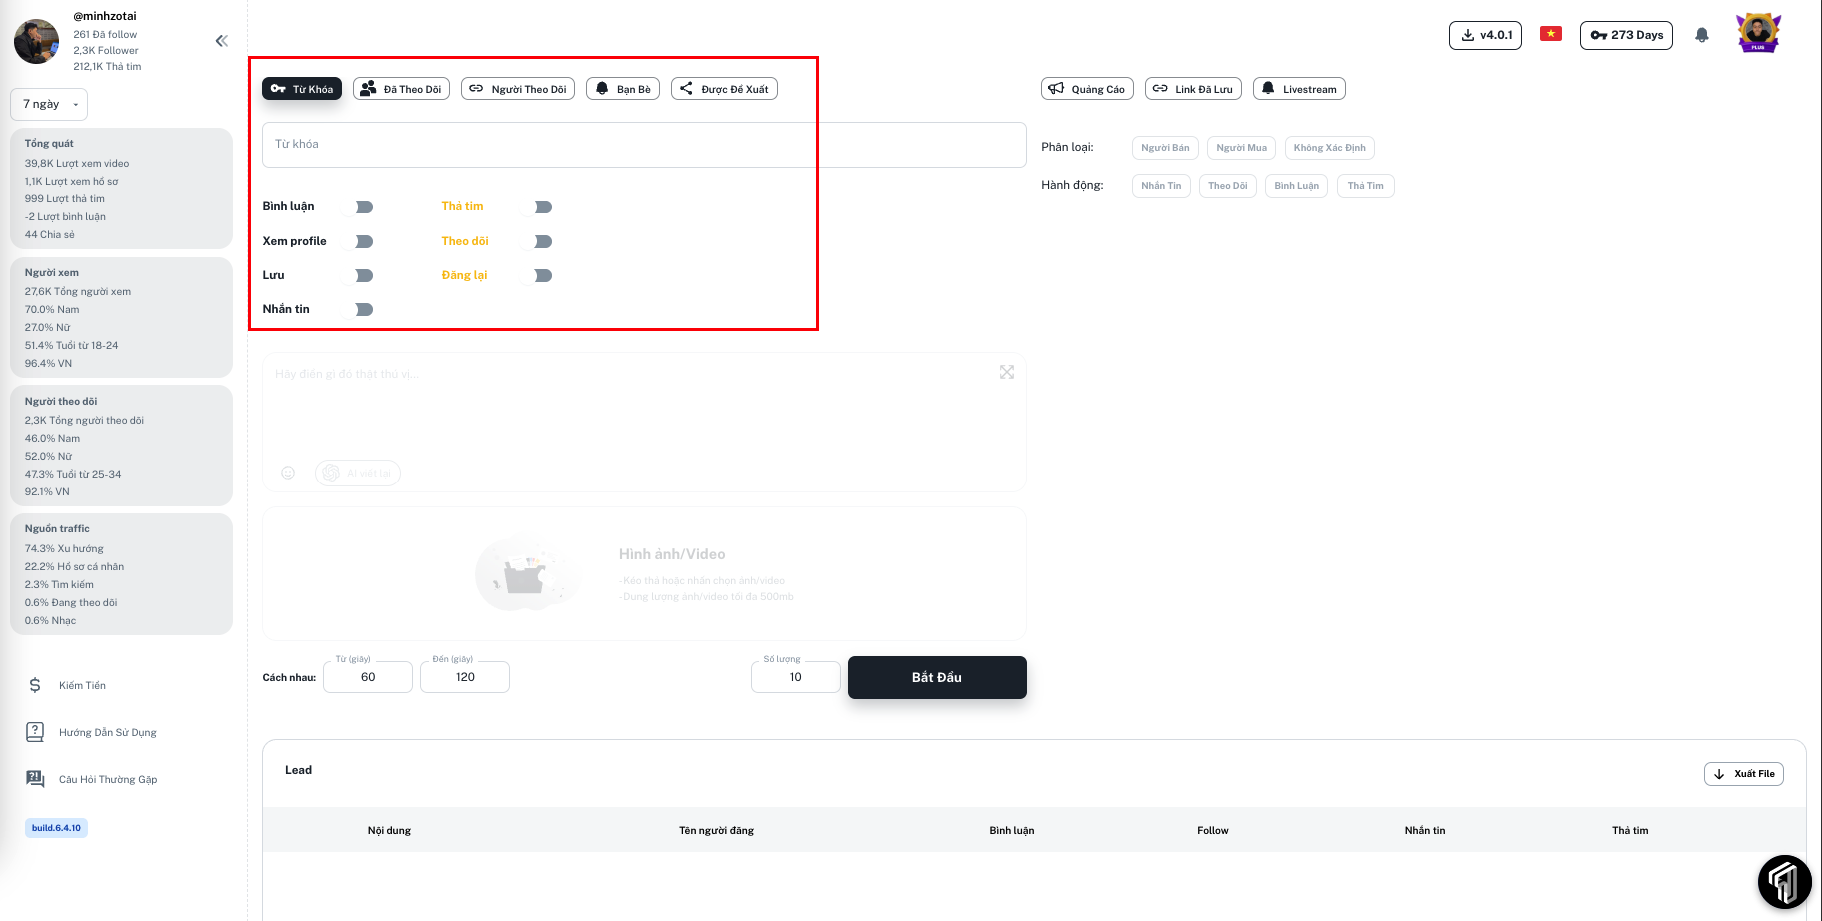Switch to the Đã Theo Dõi tab
The height and width of the screenshot is (921, 1822).
point(401,89)
